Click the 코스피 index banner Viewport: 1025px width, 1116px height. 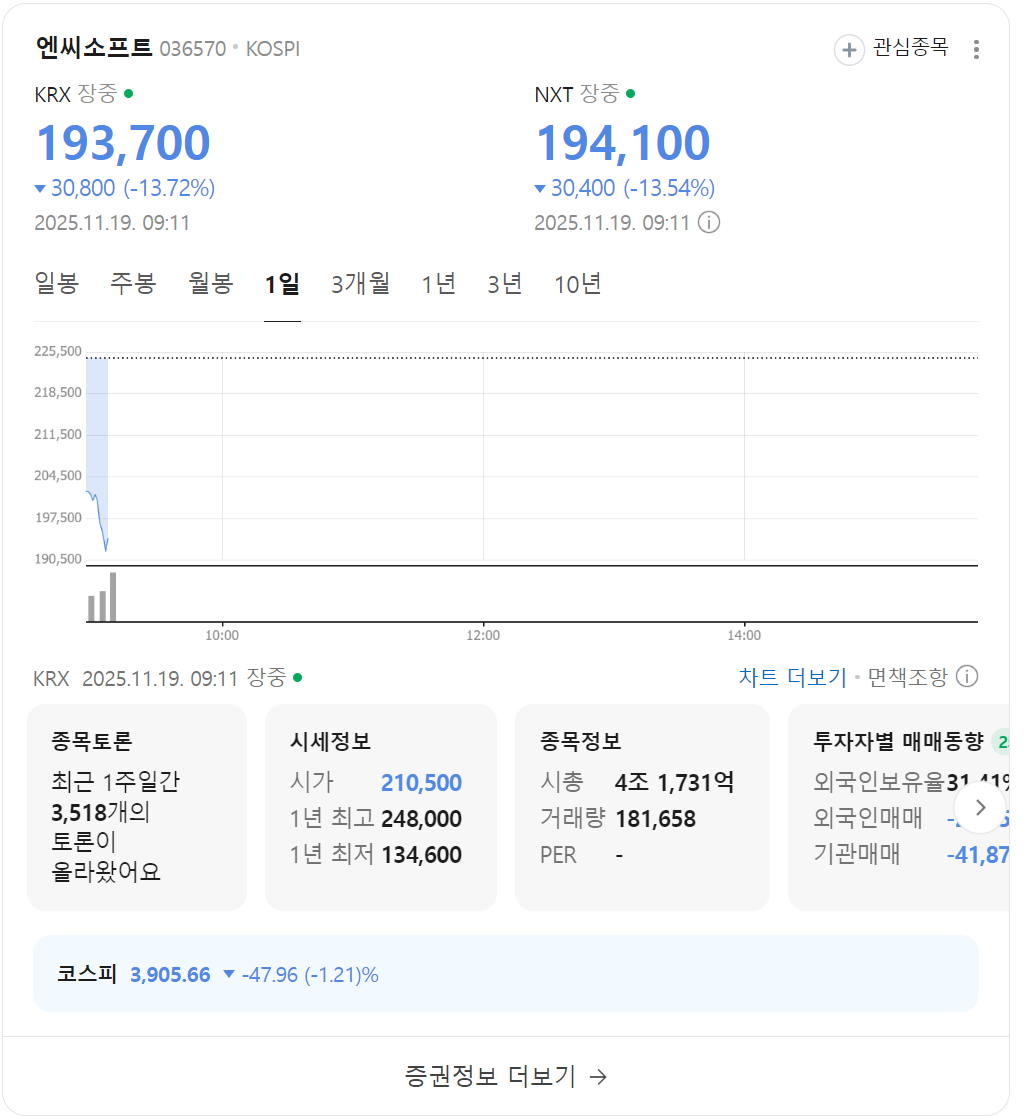pos(505,974)
